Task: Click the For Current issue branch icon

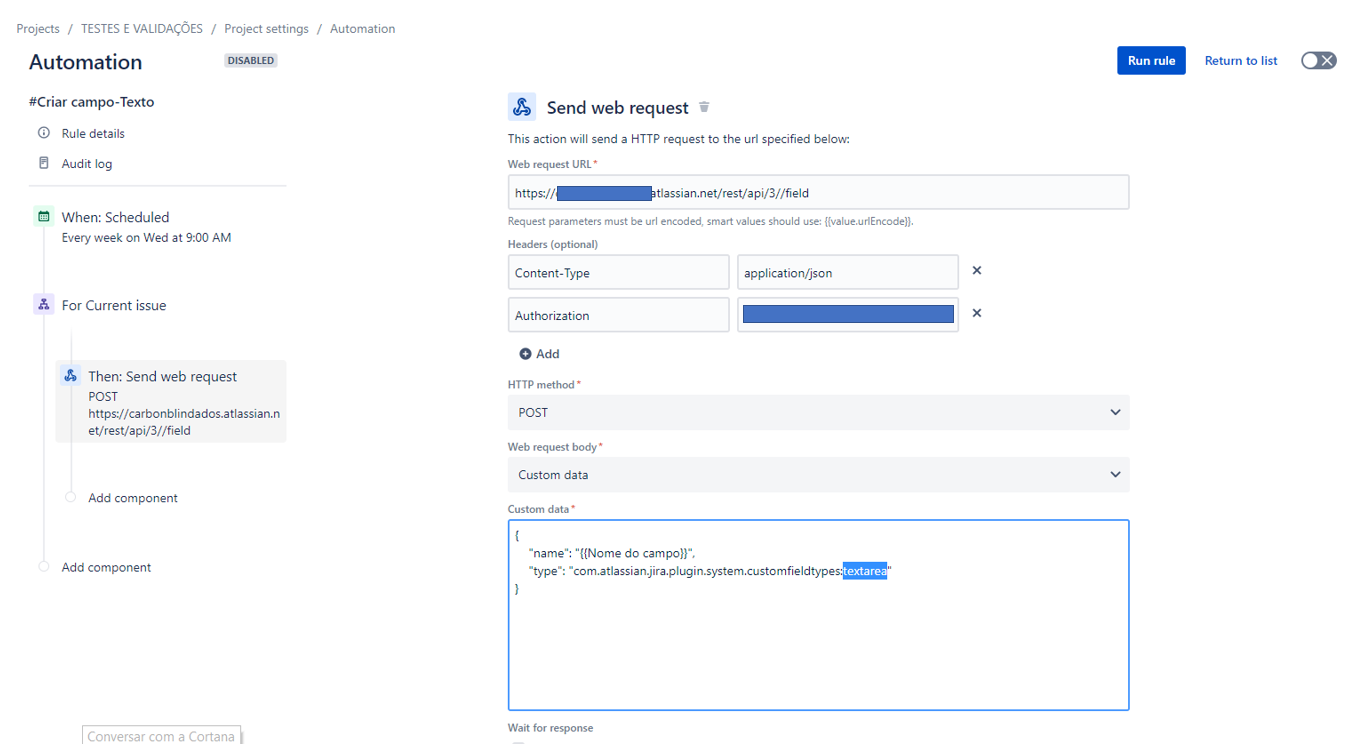Action: (x=43, y=305)
